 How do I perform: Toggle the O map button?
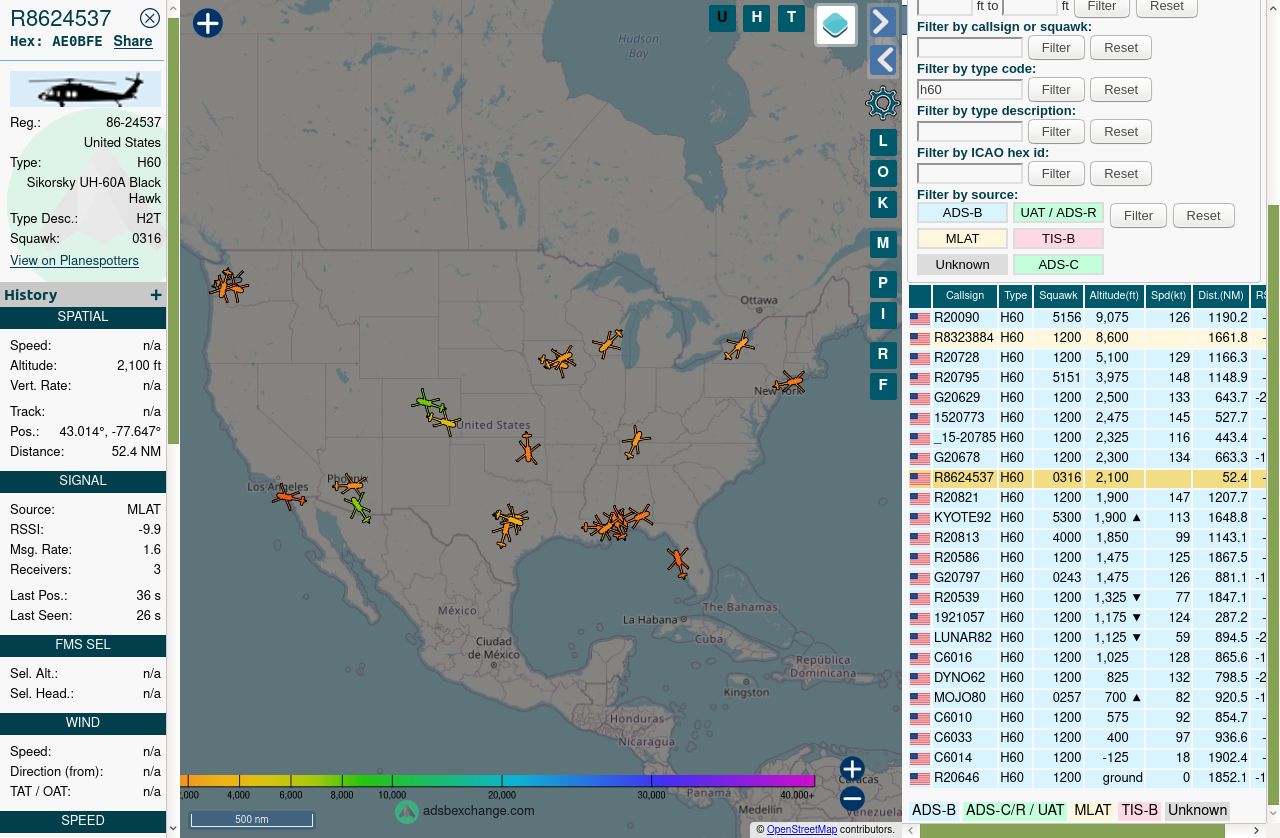(883, 173)
